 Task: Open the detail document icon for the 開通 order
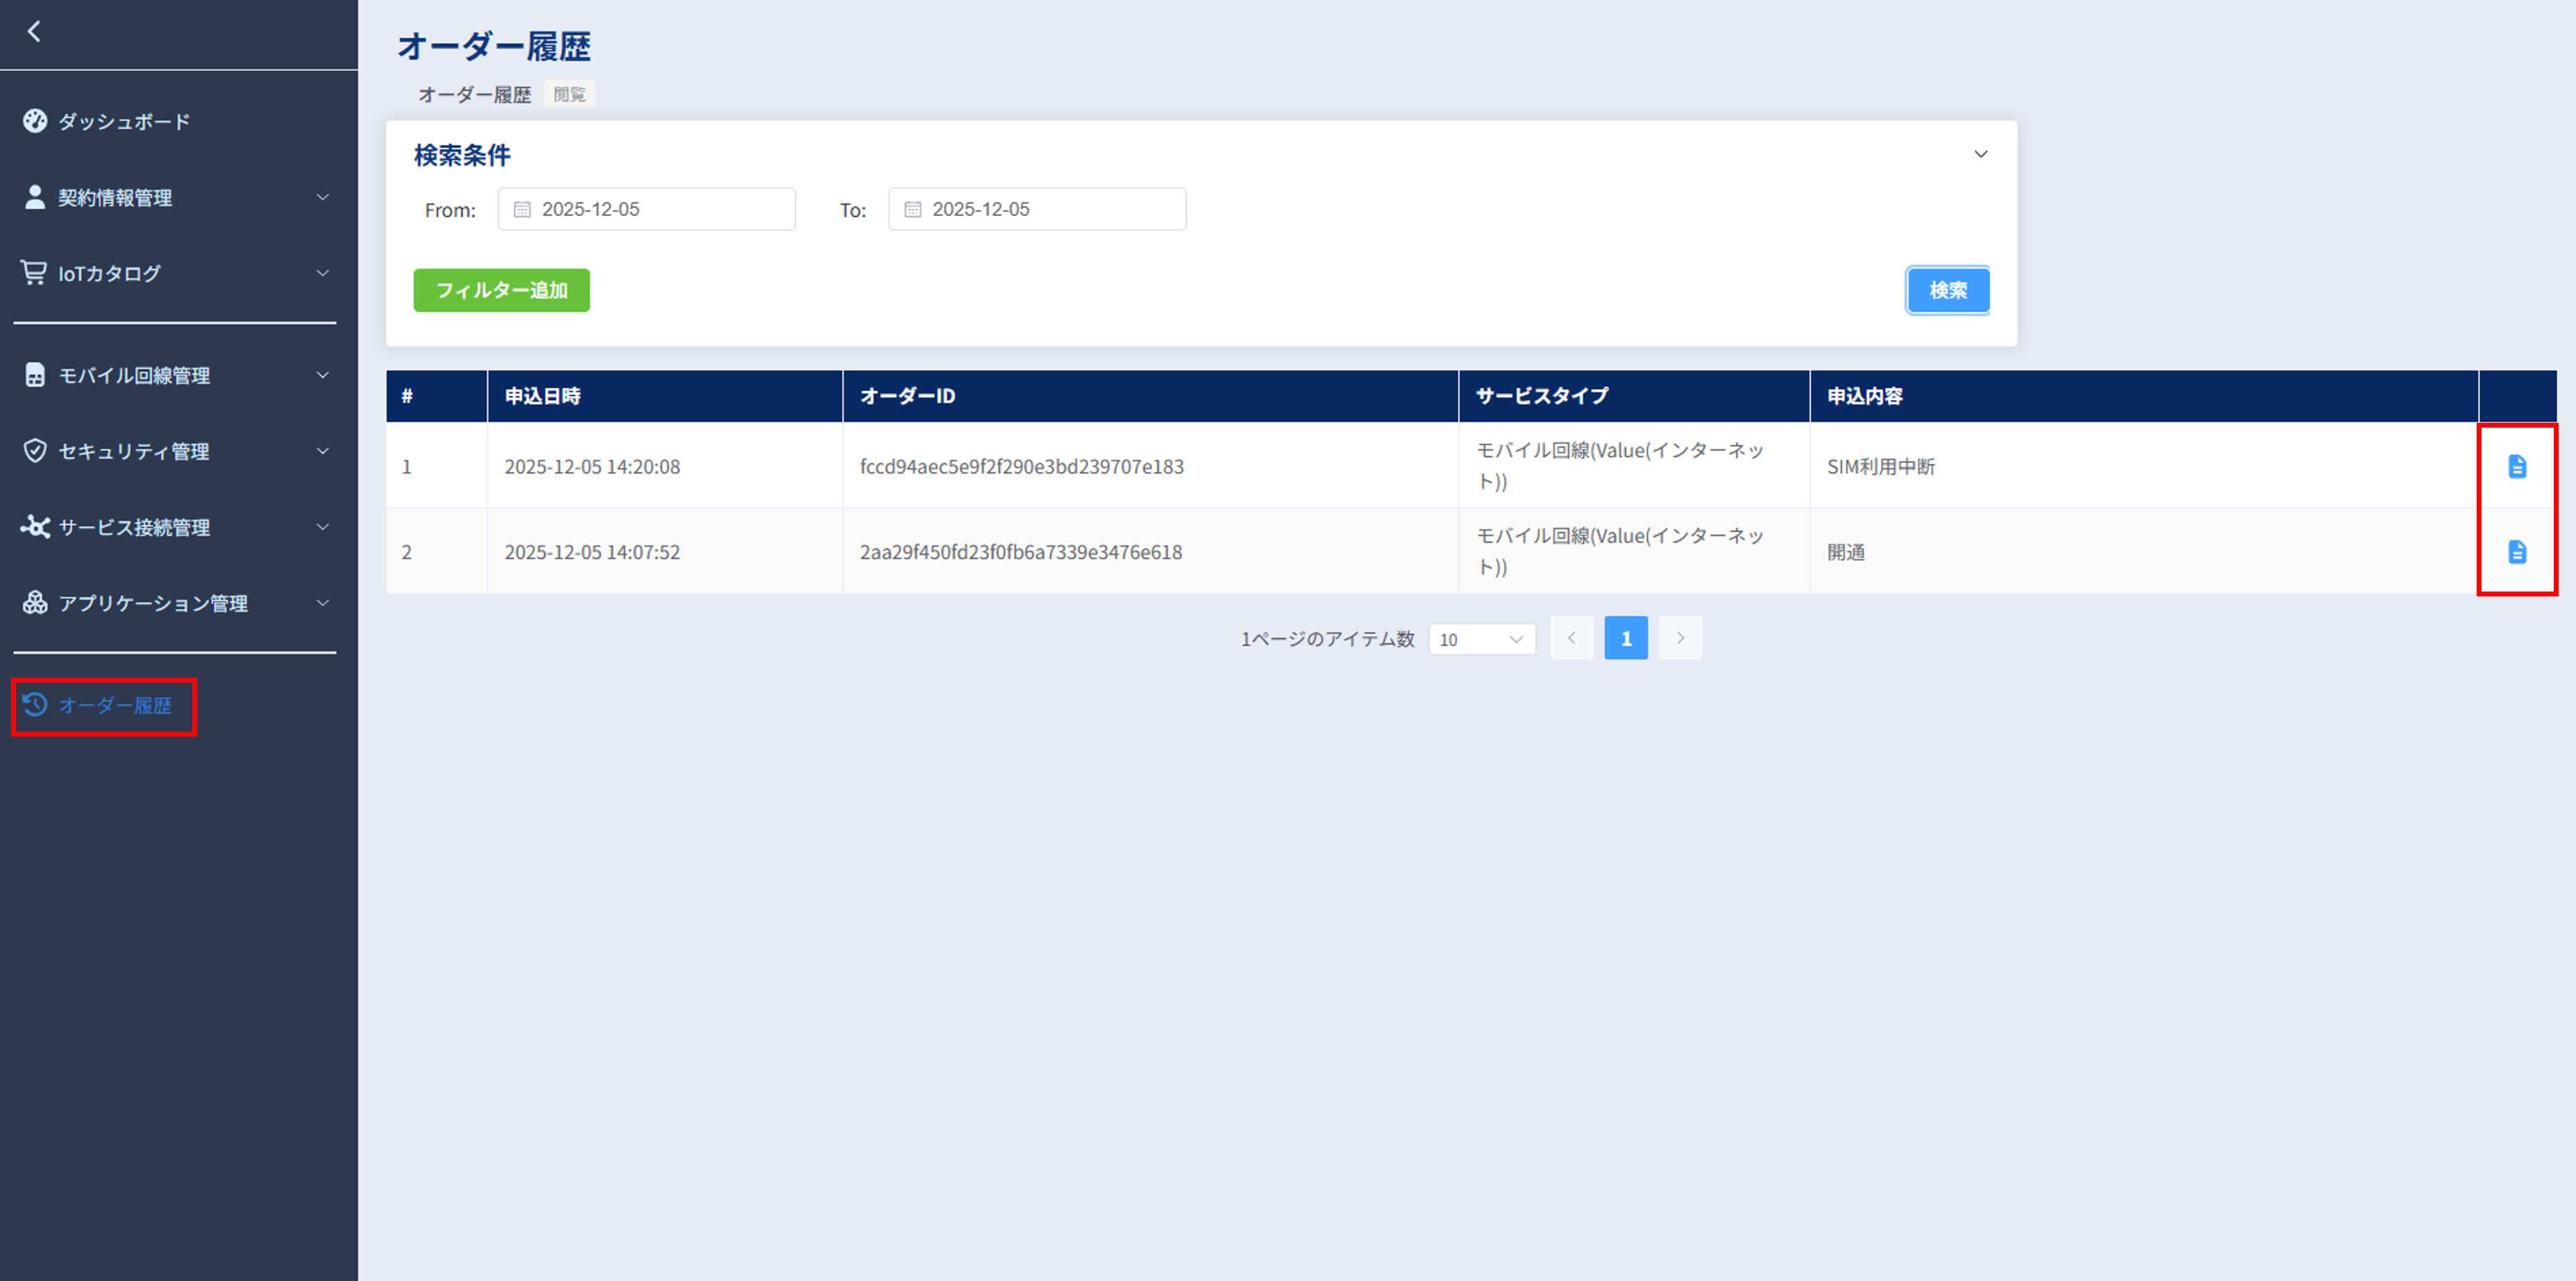[x=2516, y=552]
